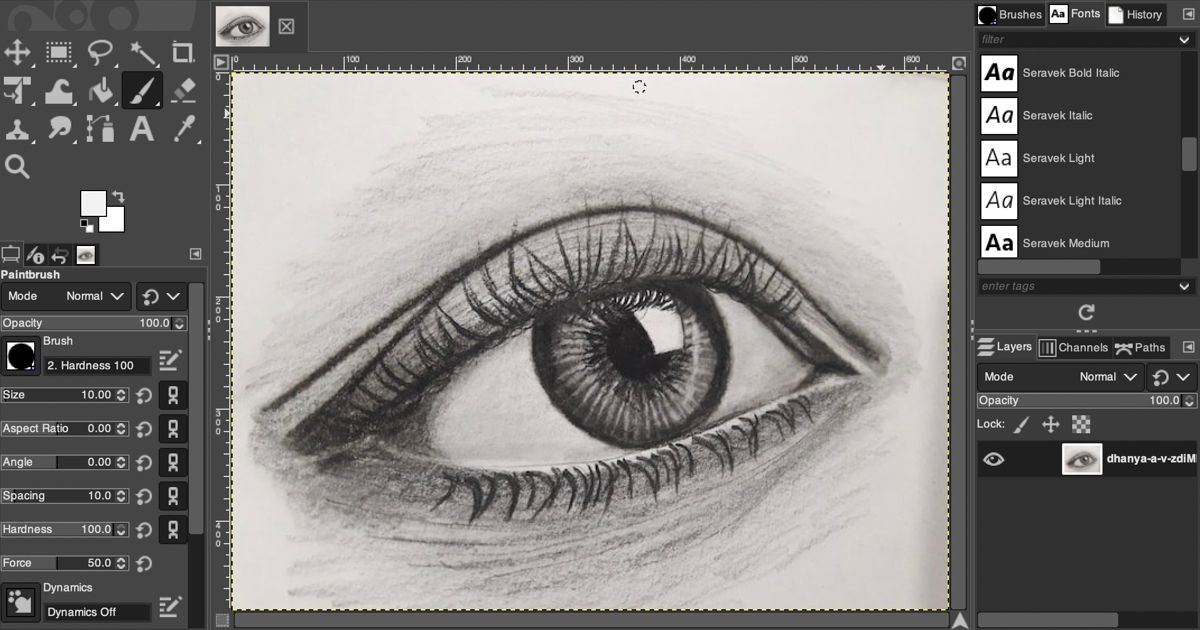Screen dimensions: 1200x630
Task: Swap foreground and background color swatches
Action: [119, 196]
